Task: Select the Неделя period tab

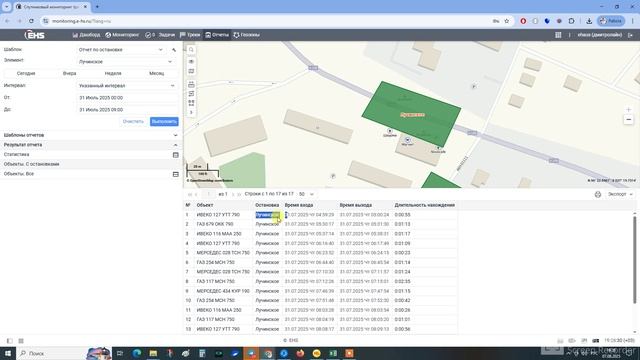Action: (113, 73)
